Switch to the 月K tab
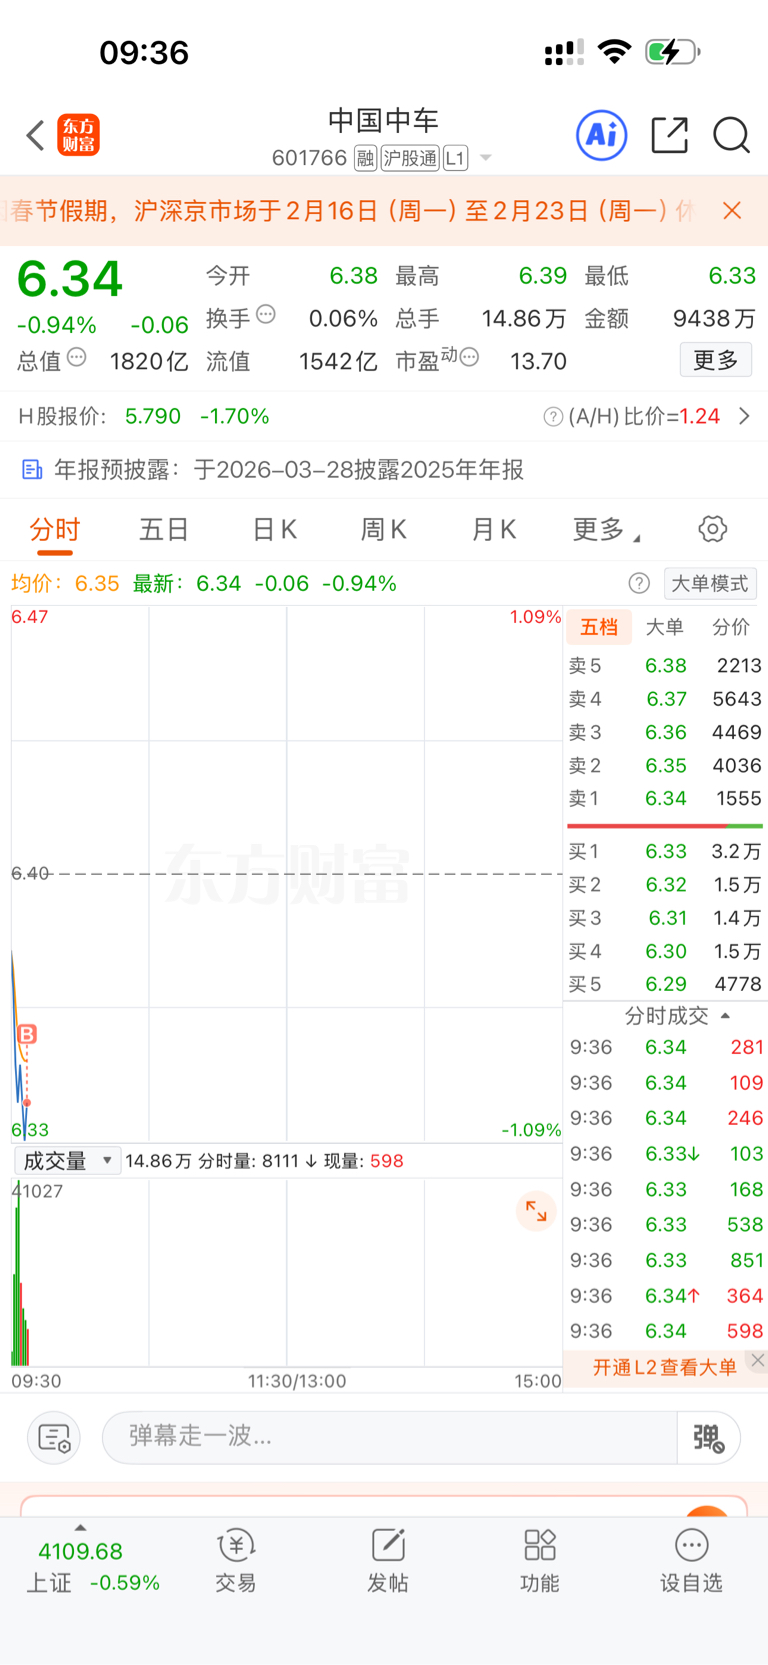Viewport: 768px width, 1665px height. [494, 530]
